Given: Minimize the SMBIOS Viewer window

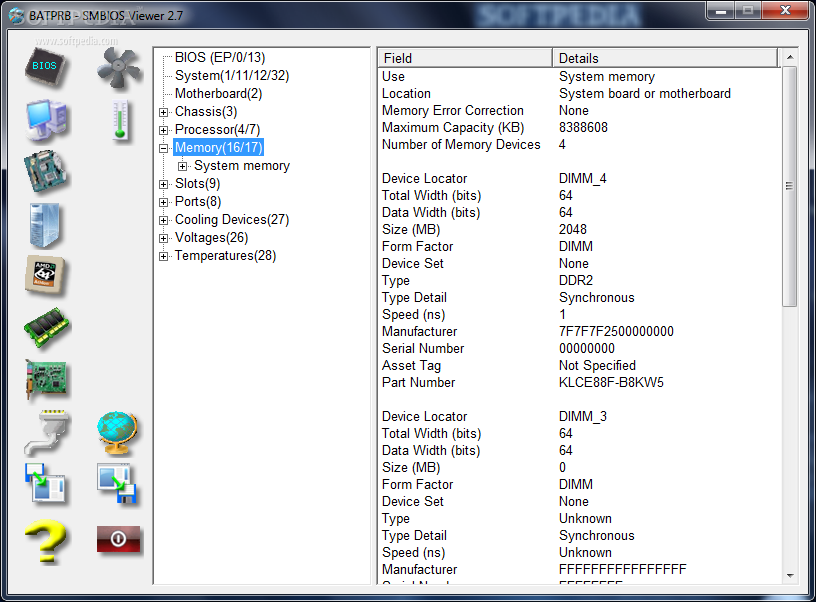Looking at the screenshot, I should (720, 11).
